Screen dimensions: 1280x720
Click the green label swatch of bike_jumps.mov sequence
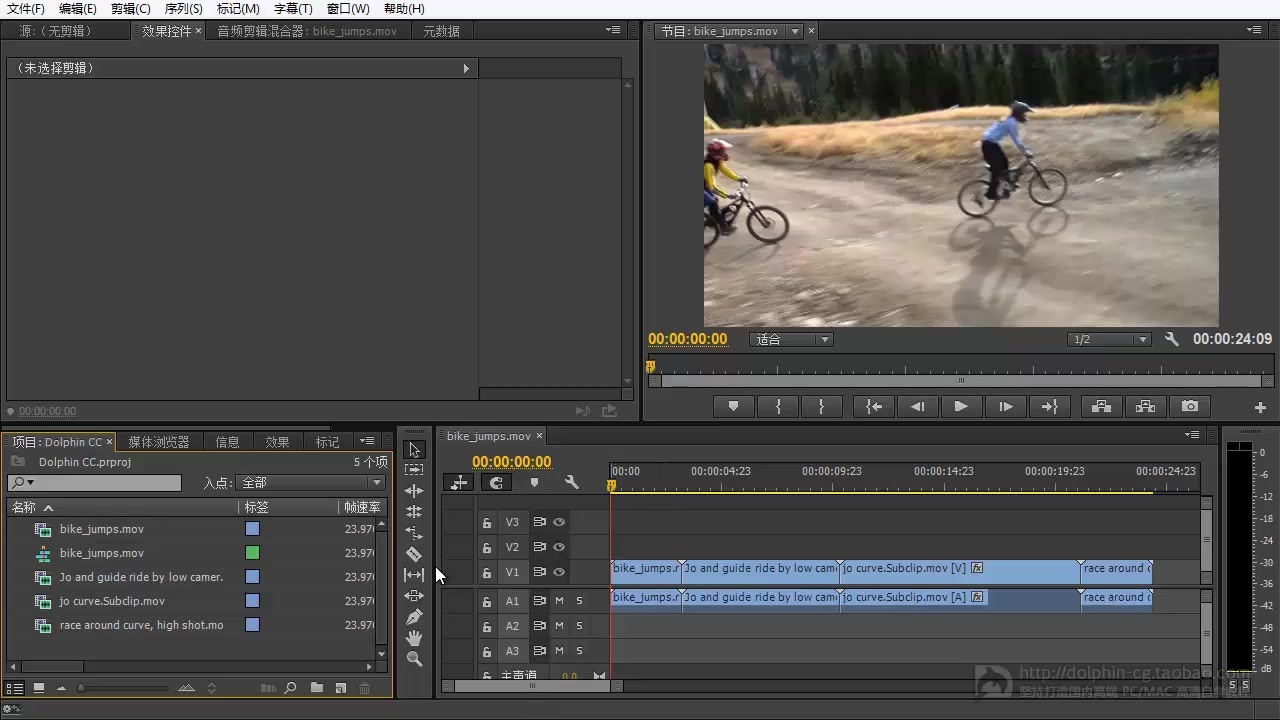point(253,553)
